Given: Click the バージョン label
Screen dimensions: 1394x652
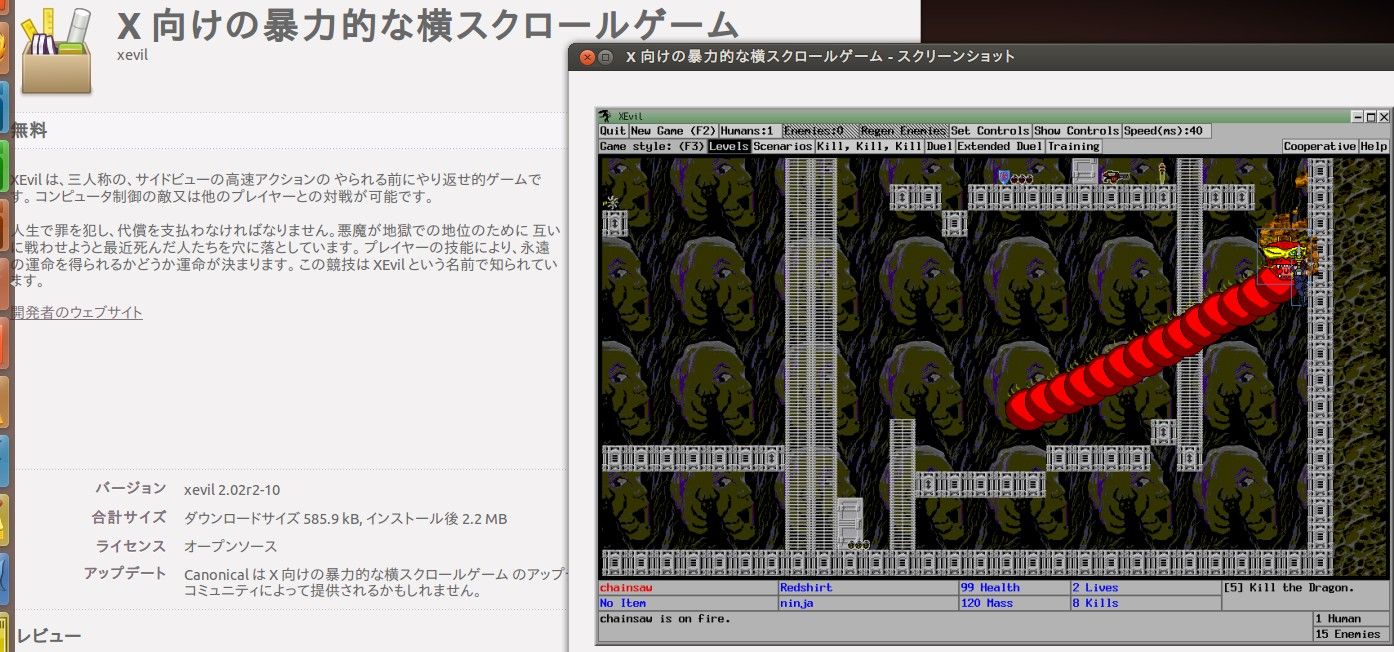Looking at the screenshot, I should tap(130, 489).
